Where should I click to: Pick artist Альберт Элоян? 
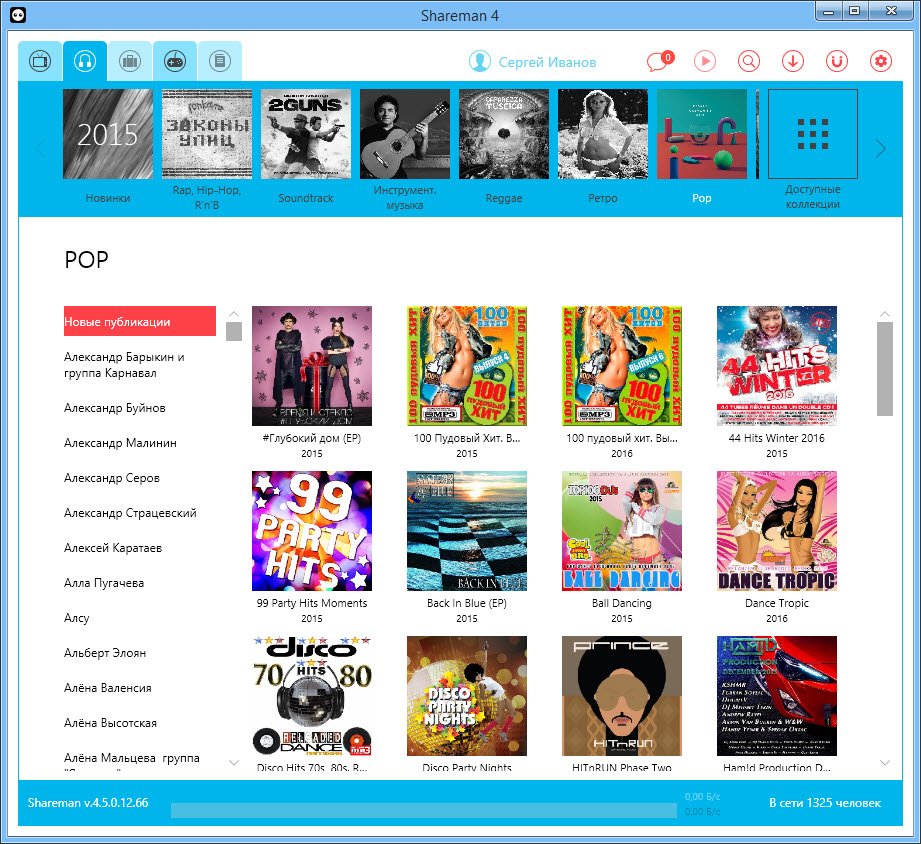click(105, 653)
